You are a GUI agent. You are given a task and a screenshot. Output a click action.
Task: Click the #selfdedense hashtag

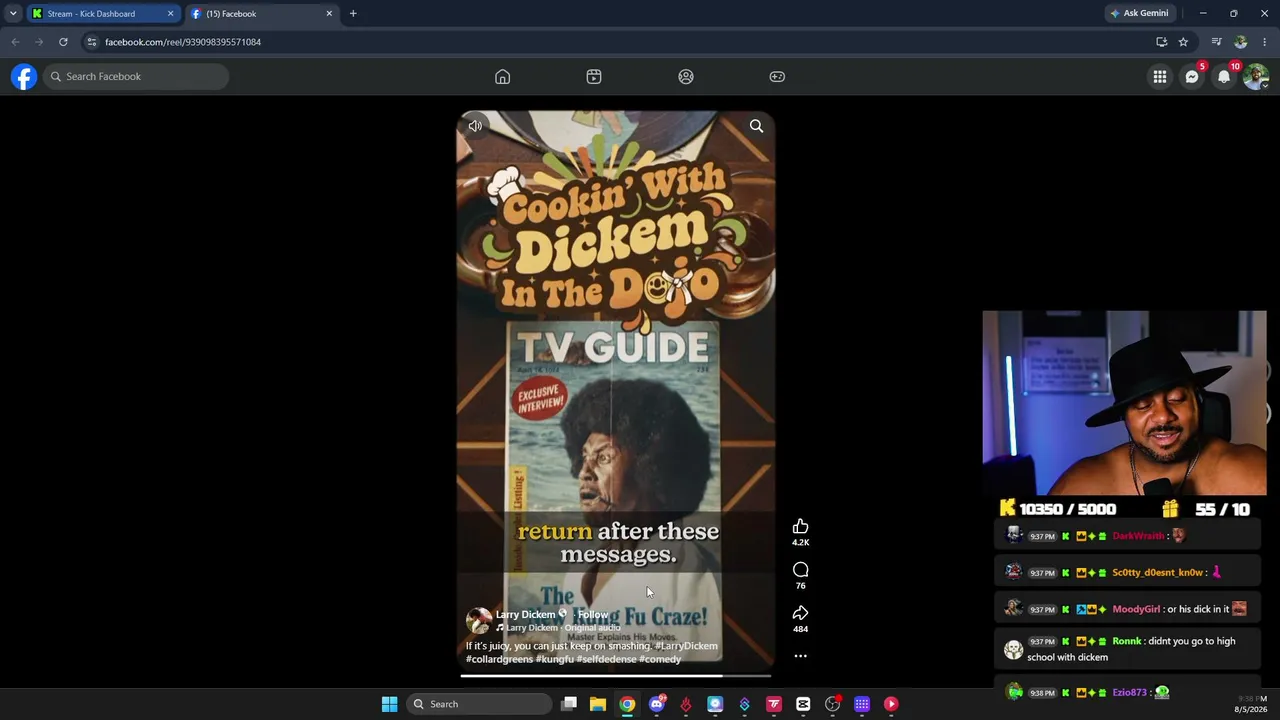(x=606, y=659)
